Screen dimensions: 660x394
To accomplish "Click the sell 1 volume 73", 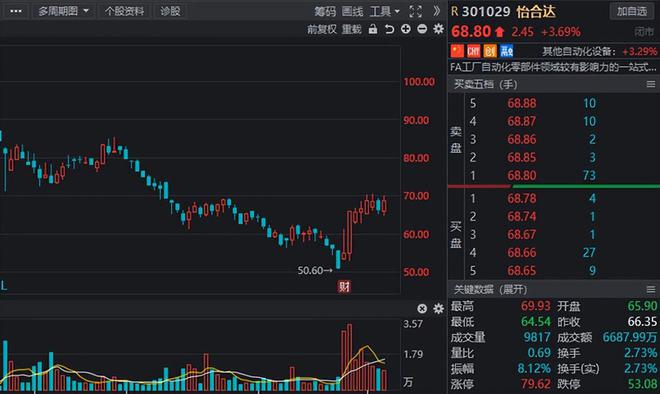I will (589, 175).
